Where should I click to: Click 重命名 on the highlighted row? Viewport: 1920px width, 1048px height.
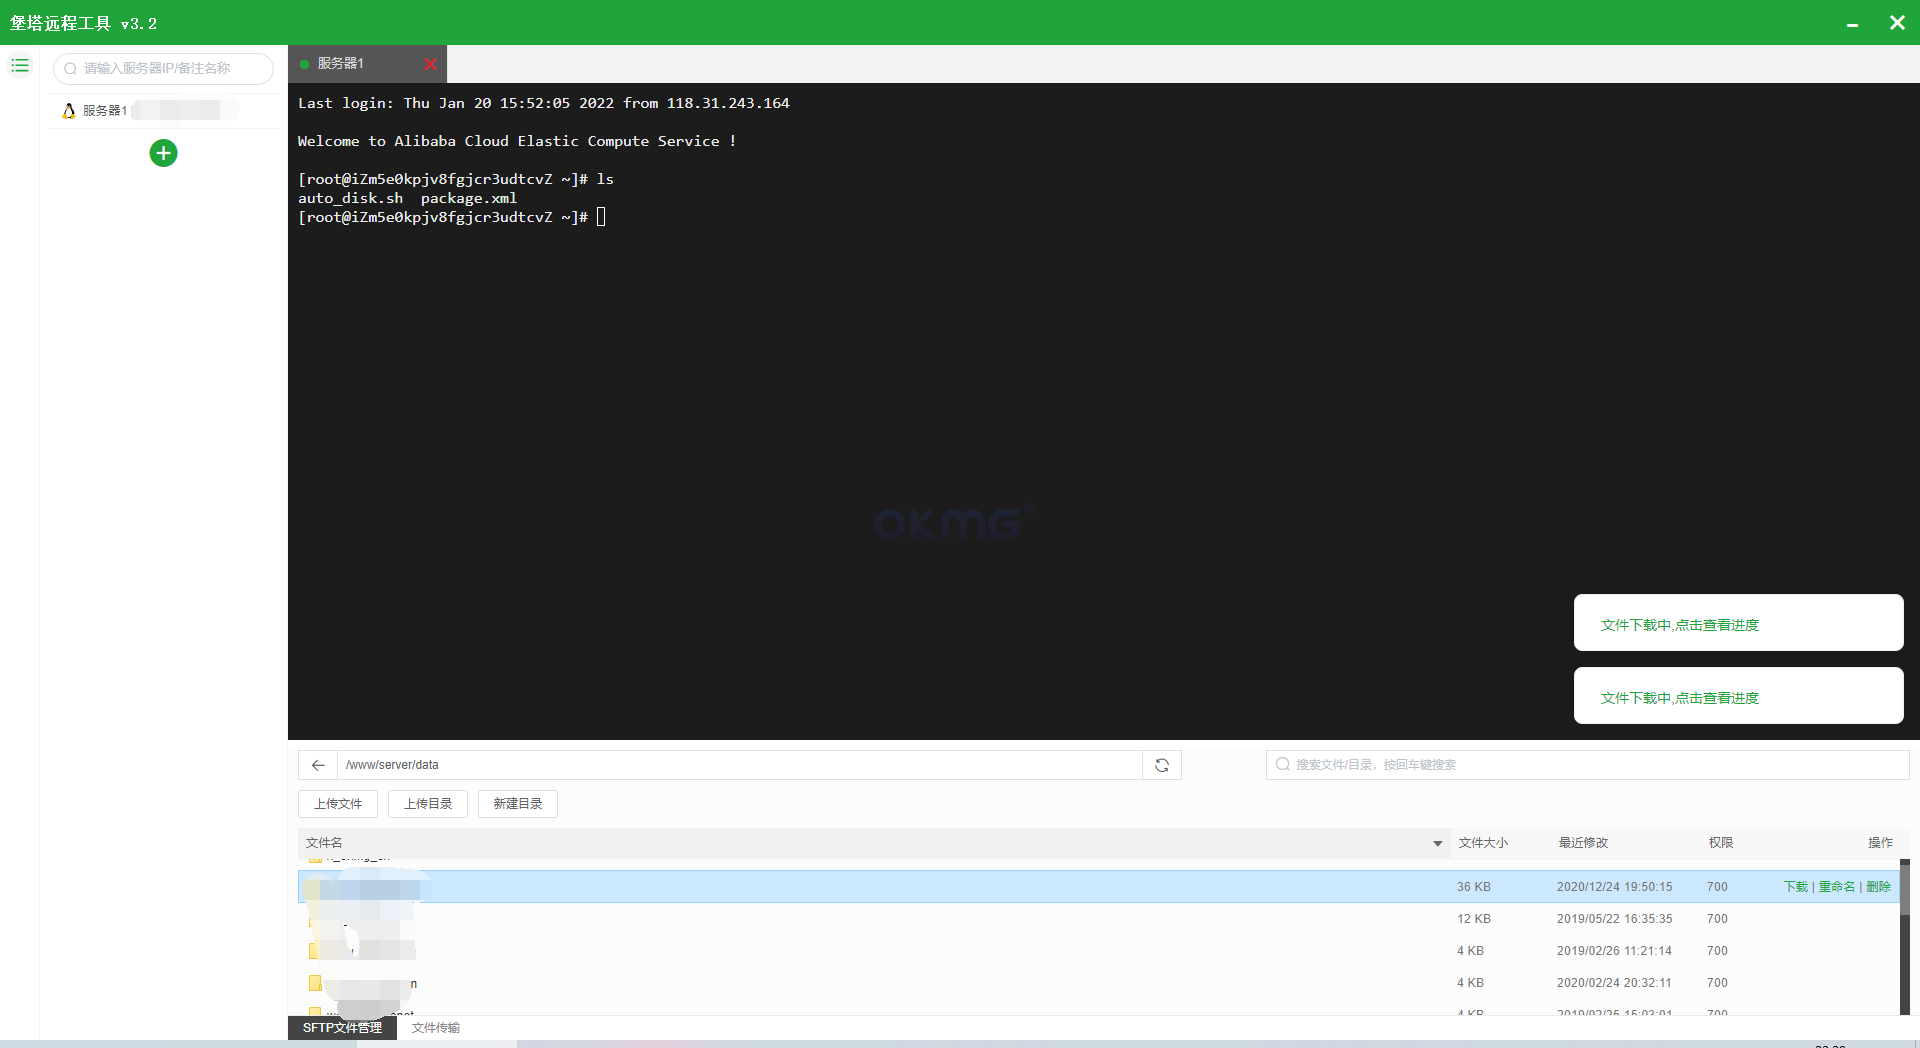coord(1836,887)
